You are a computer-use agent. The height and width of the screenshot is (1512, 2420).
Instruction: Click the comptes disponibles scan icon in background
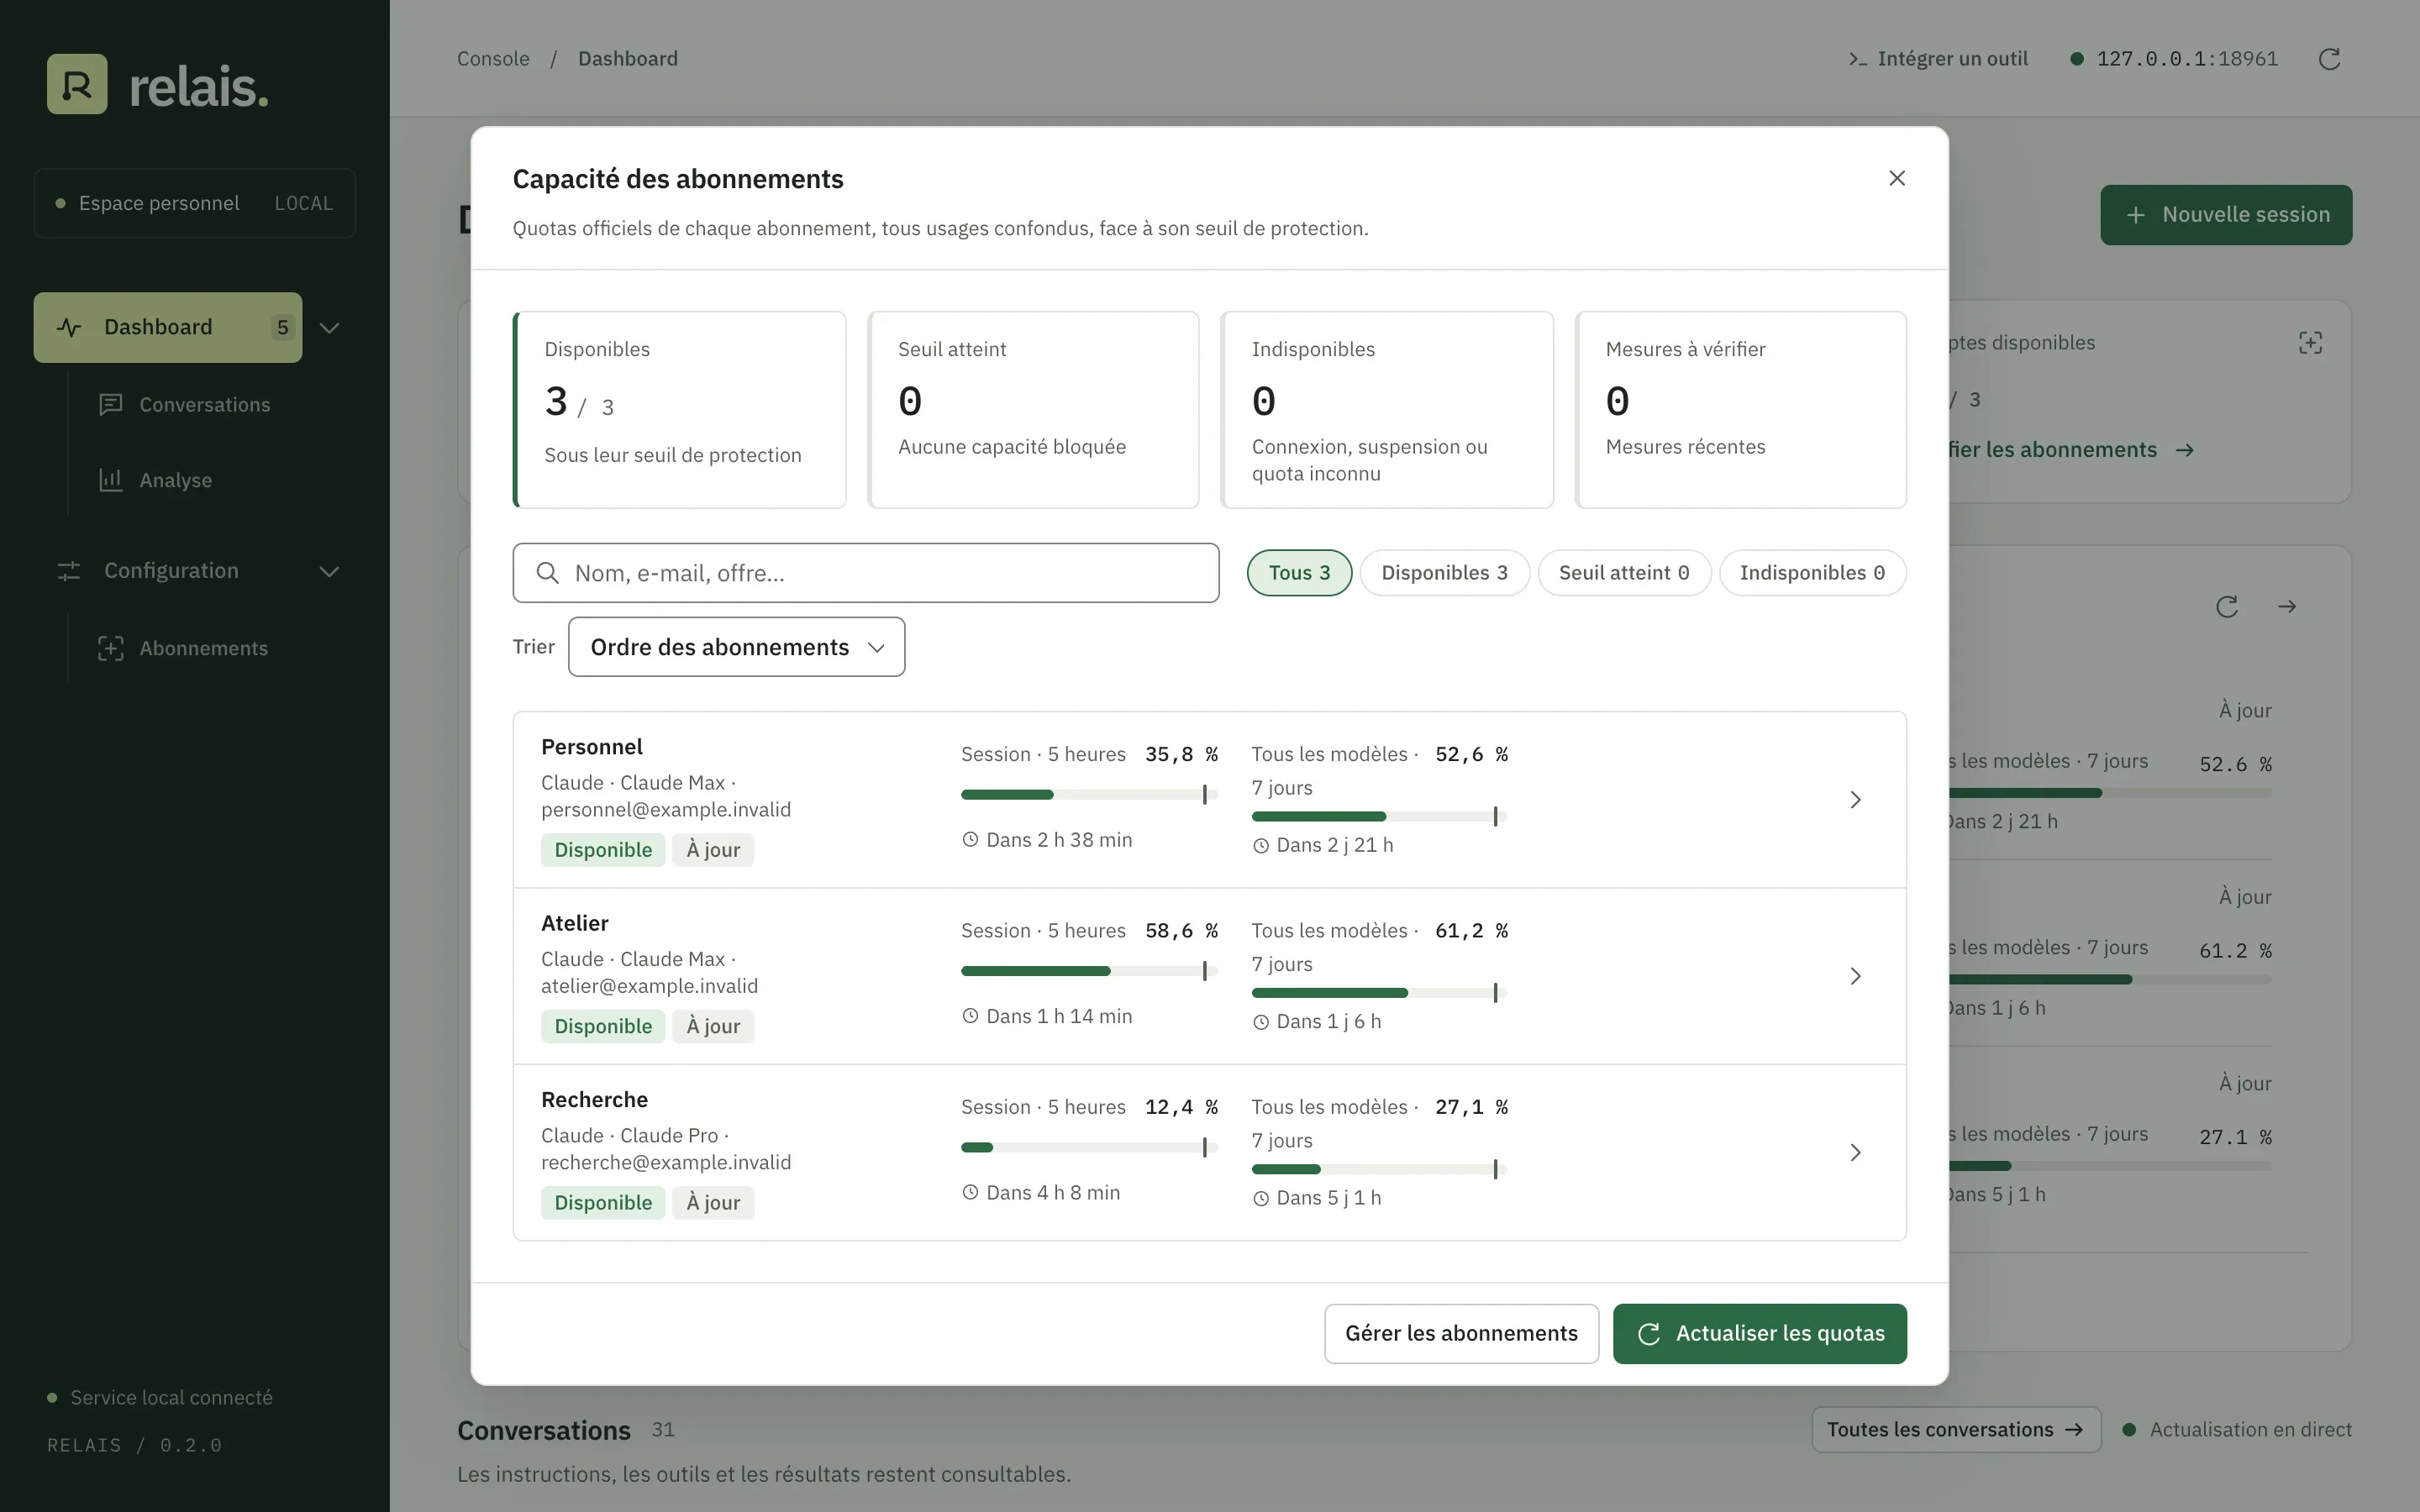(2310, 343)
